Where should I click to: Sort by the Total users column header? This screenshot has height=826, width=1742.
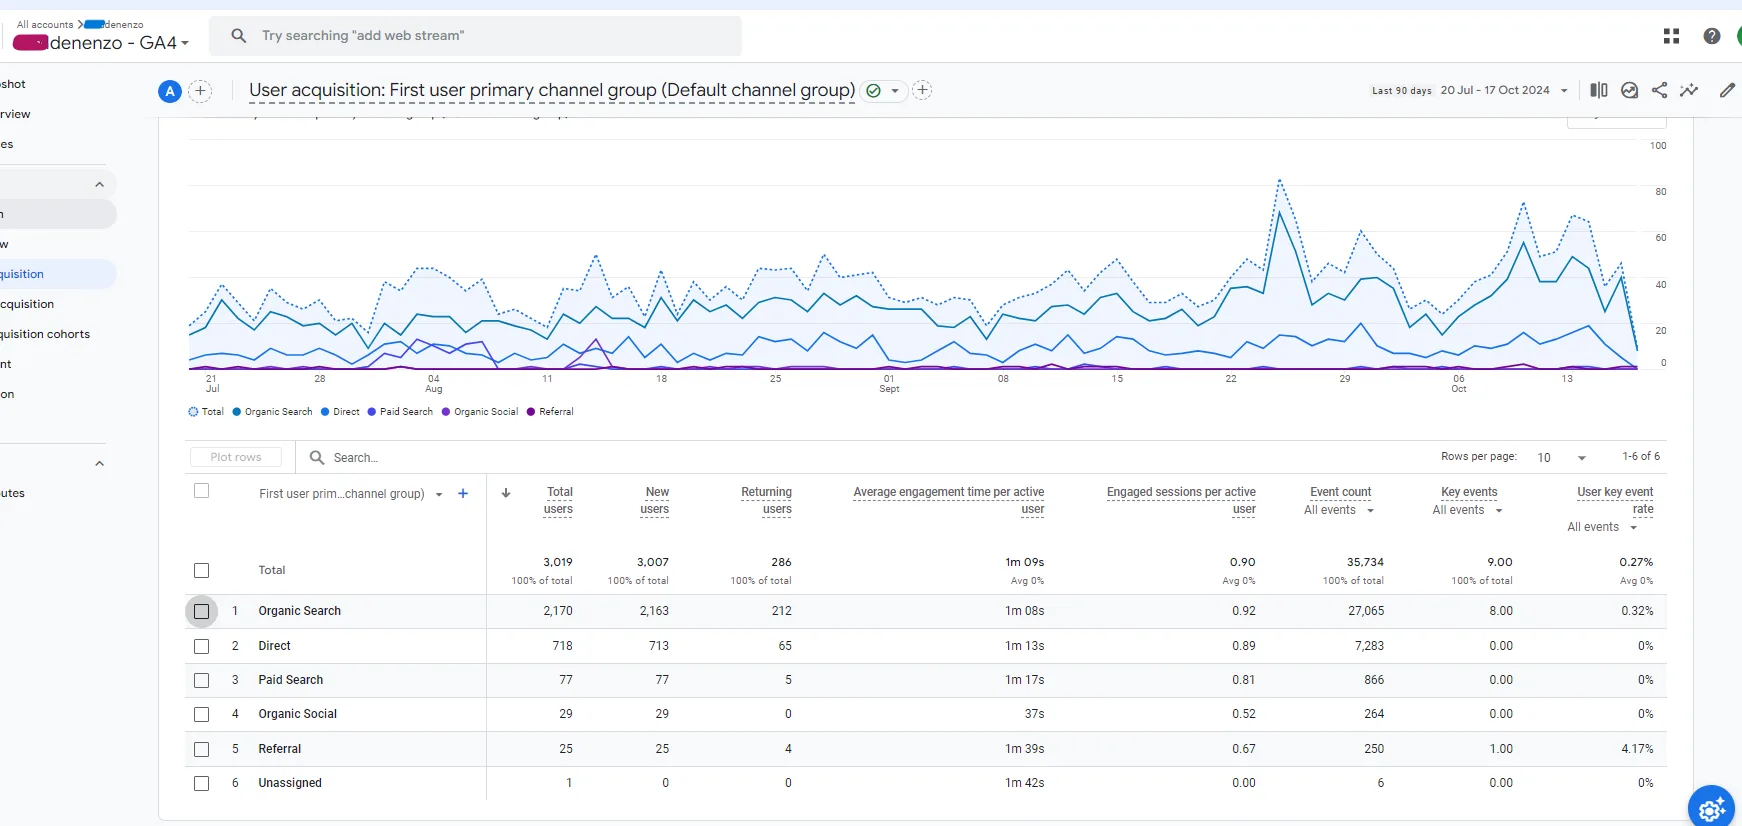558,500
